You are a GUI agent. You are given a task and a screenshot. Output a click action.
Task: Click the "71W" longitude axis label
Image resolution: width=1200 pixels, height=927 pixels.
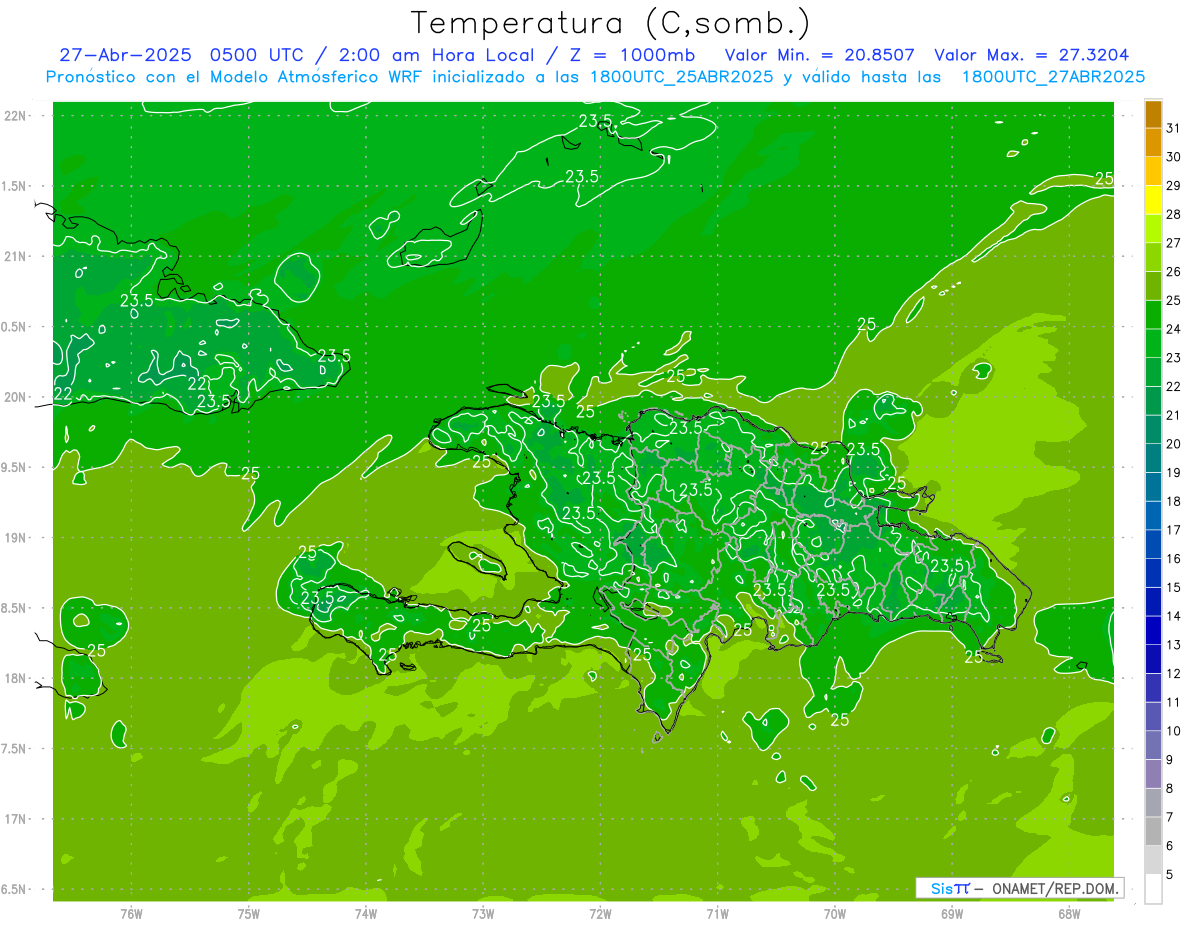(x=717, y=913)
